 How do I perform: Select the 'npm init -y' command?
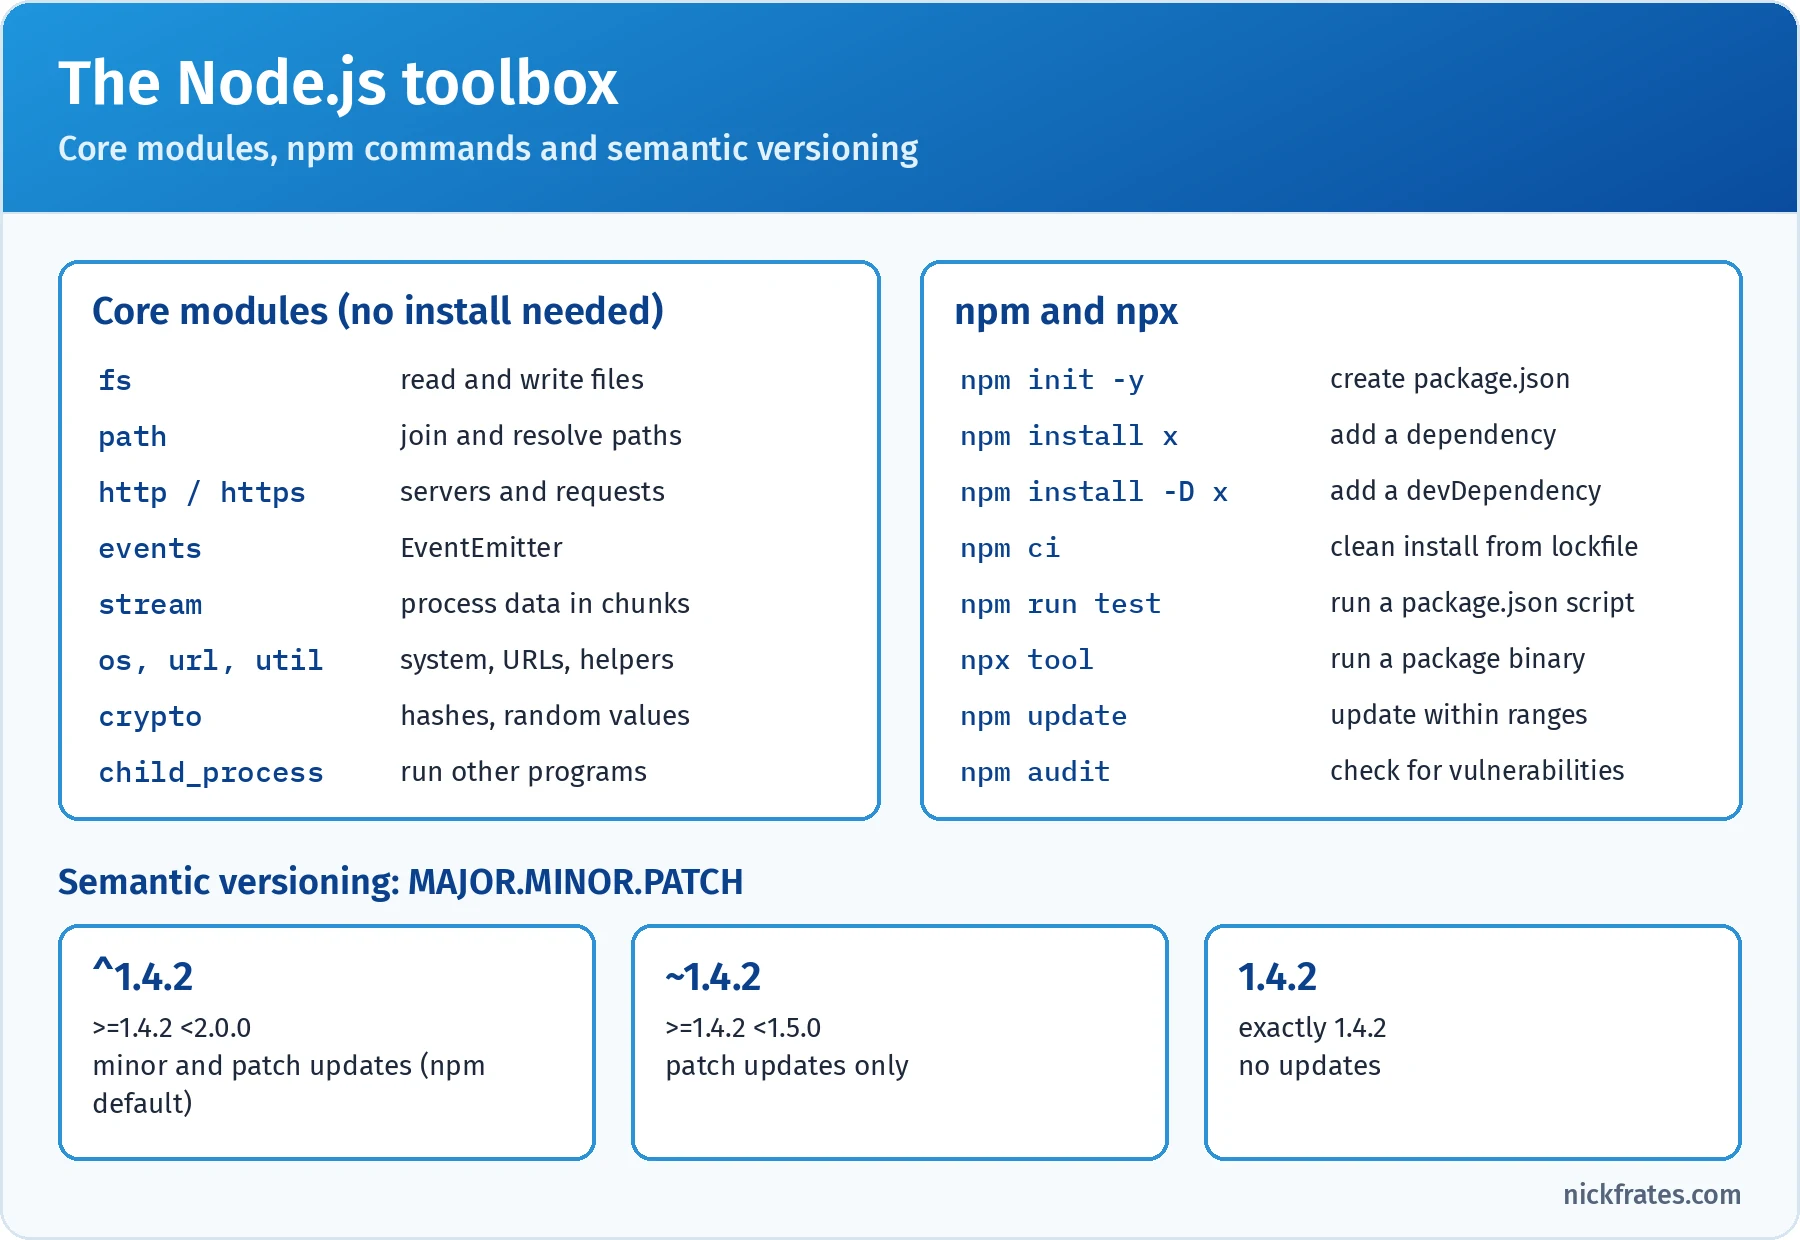tap(1052, 380)
